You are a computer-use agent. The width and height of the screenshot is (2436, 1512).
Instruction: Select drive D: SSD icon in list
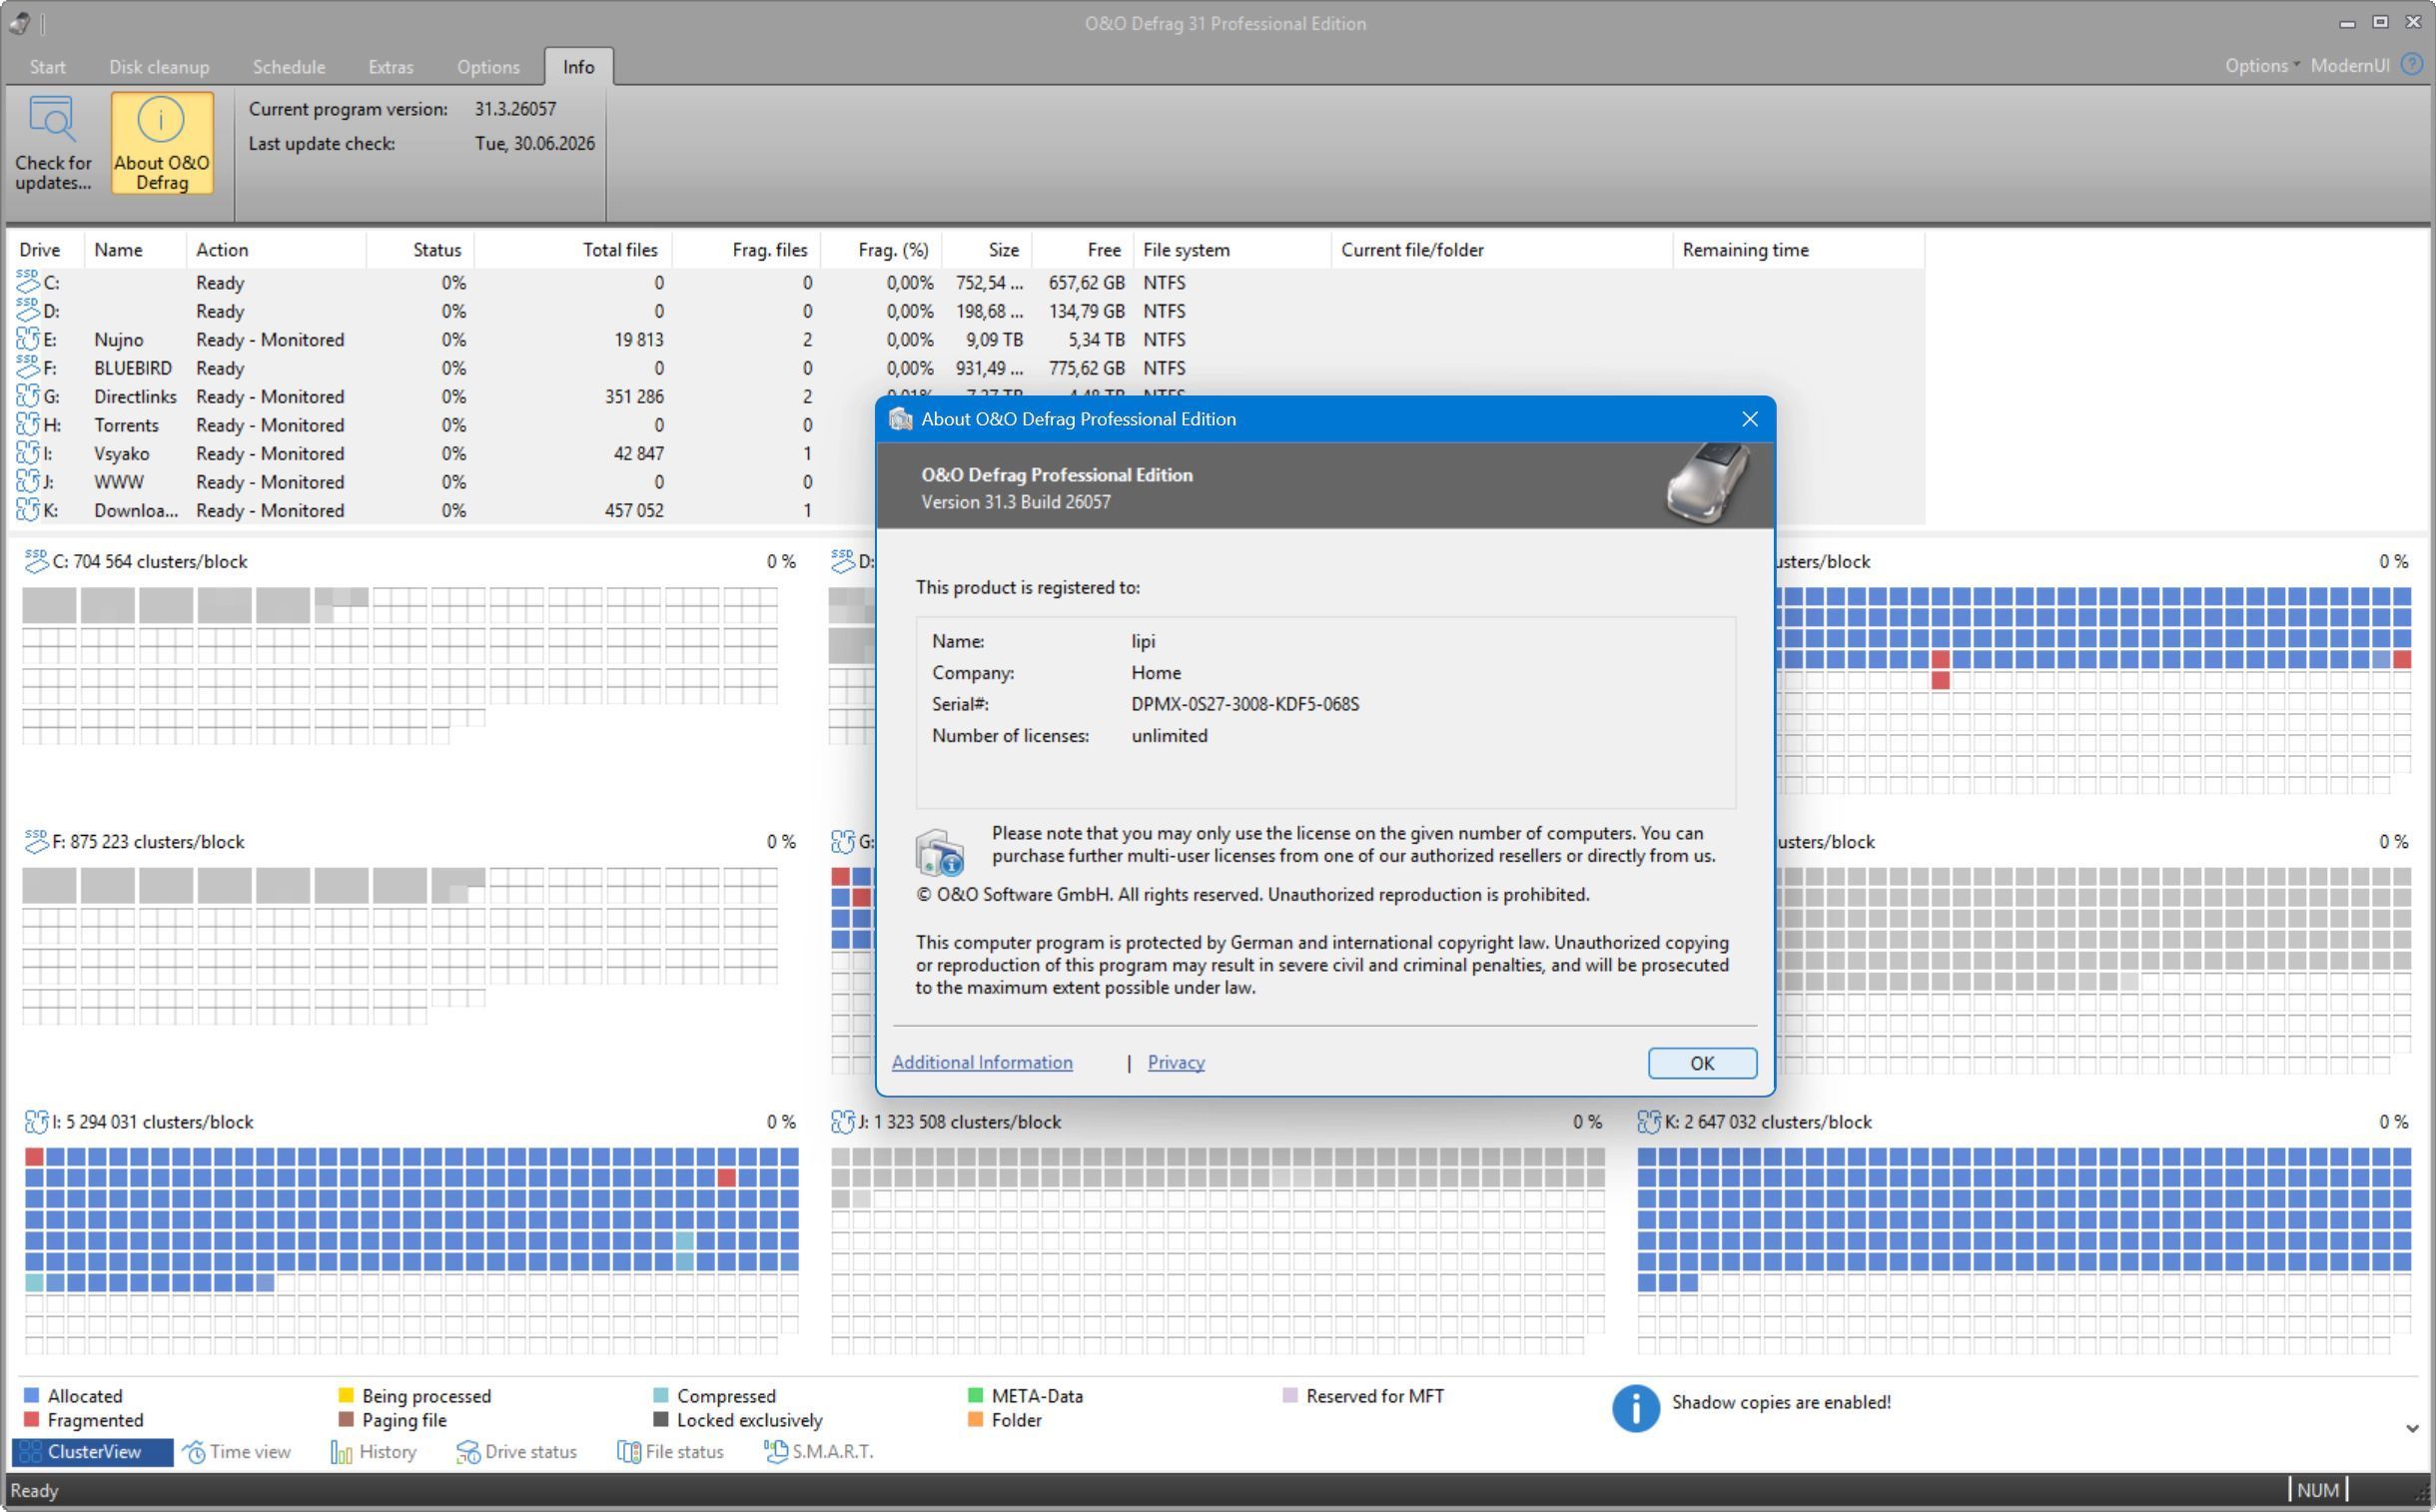click(x=28, y=311)
